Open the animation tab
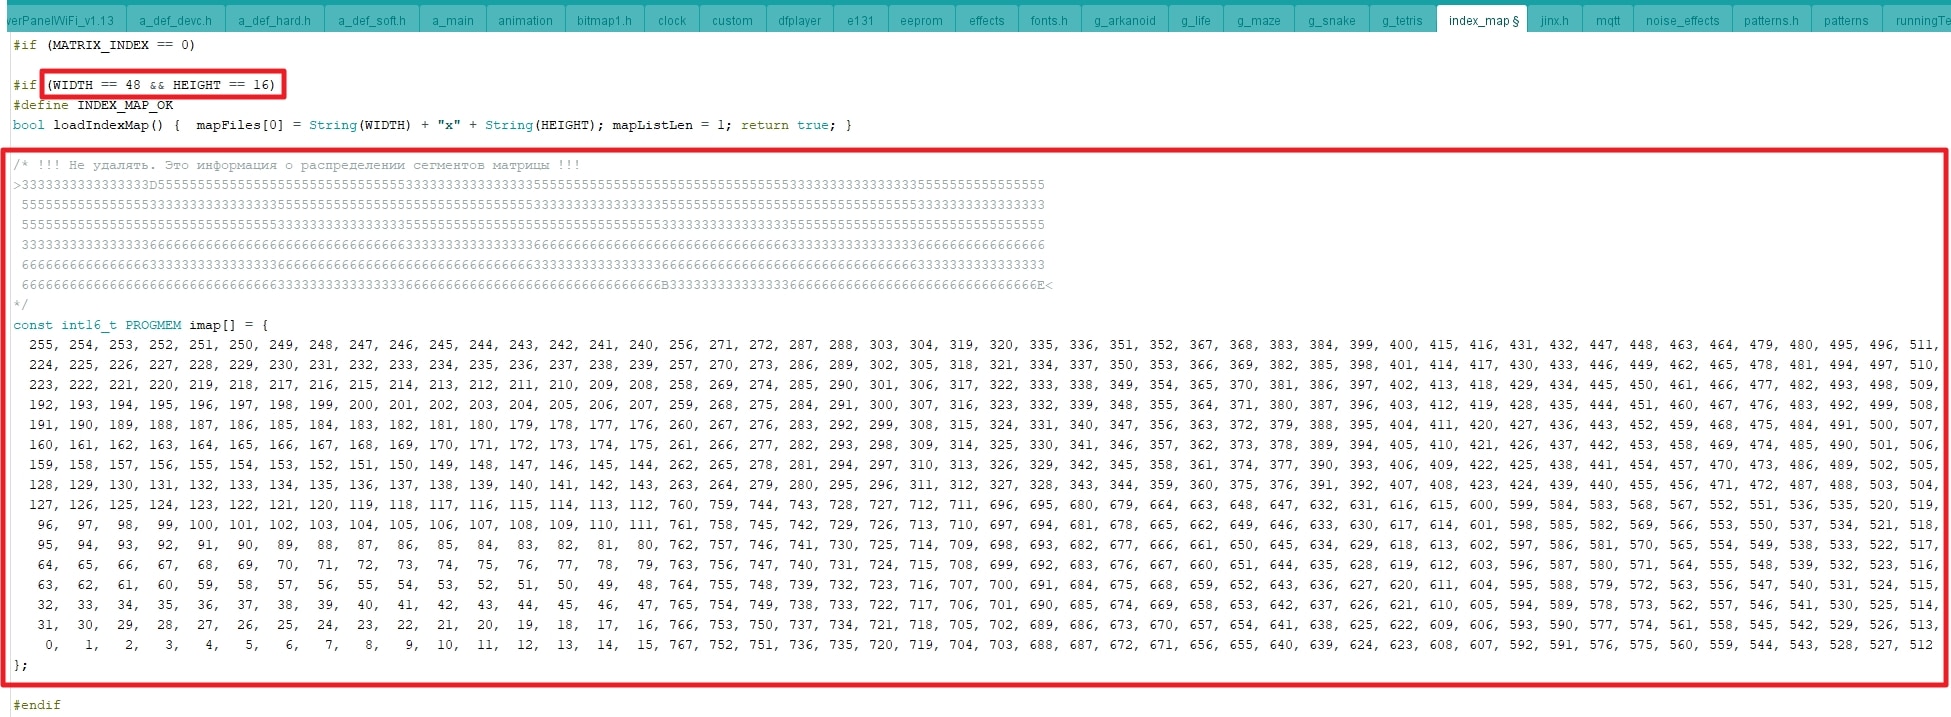 [x=525, y=20]
